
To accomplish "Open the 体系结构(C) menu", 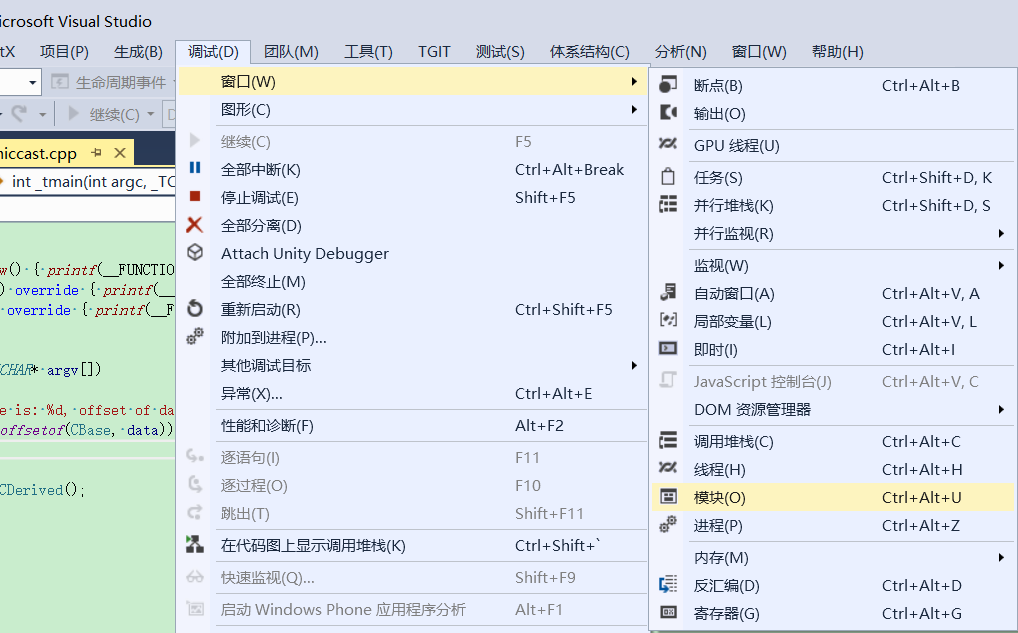I will 590,52.
